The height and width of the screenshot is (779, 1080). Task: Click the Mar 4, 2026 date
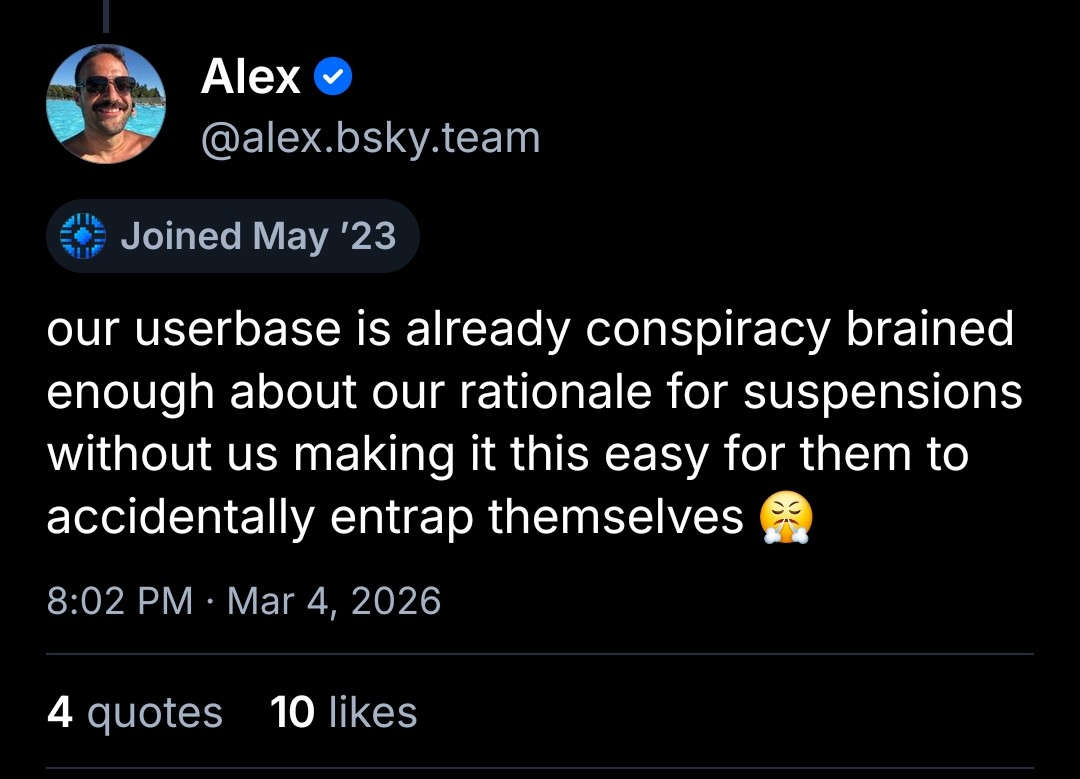[x=334, y=601]
